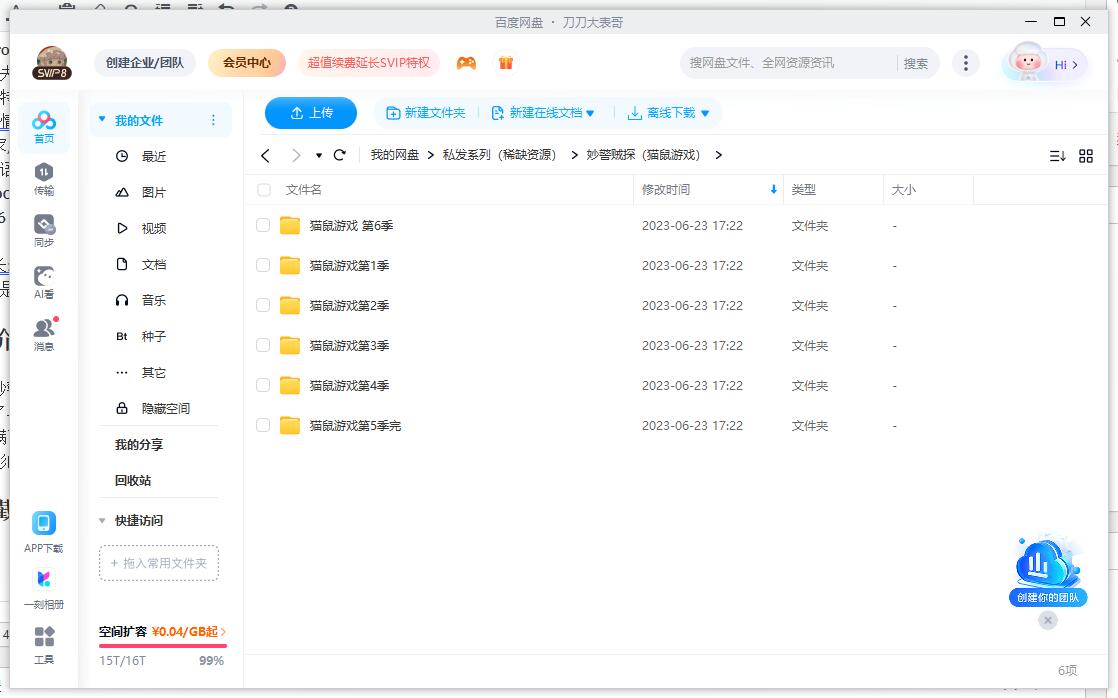The height and width of the screenshot is (698, 1118).
Task: Open 会员中心 membership center
Action: [245, 62]
